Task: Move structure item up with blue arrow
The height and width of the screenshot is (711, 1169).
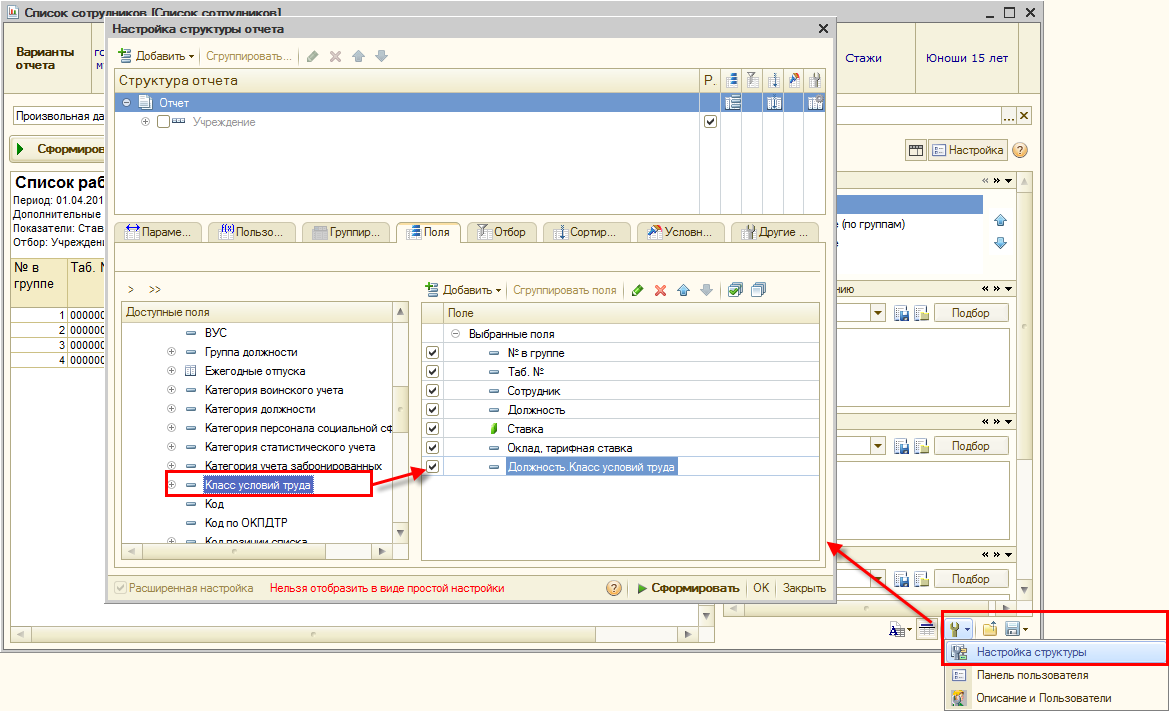Action: tap(359, 57)
